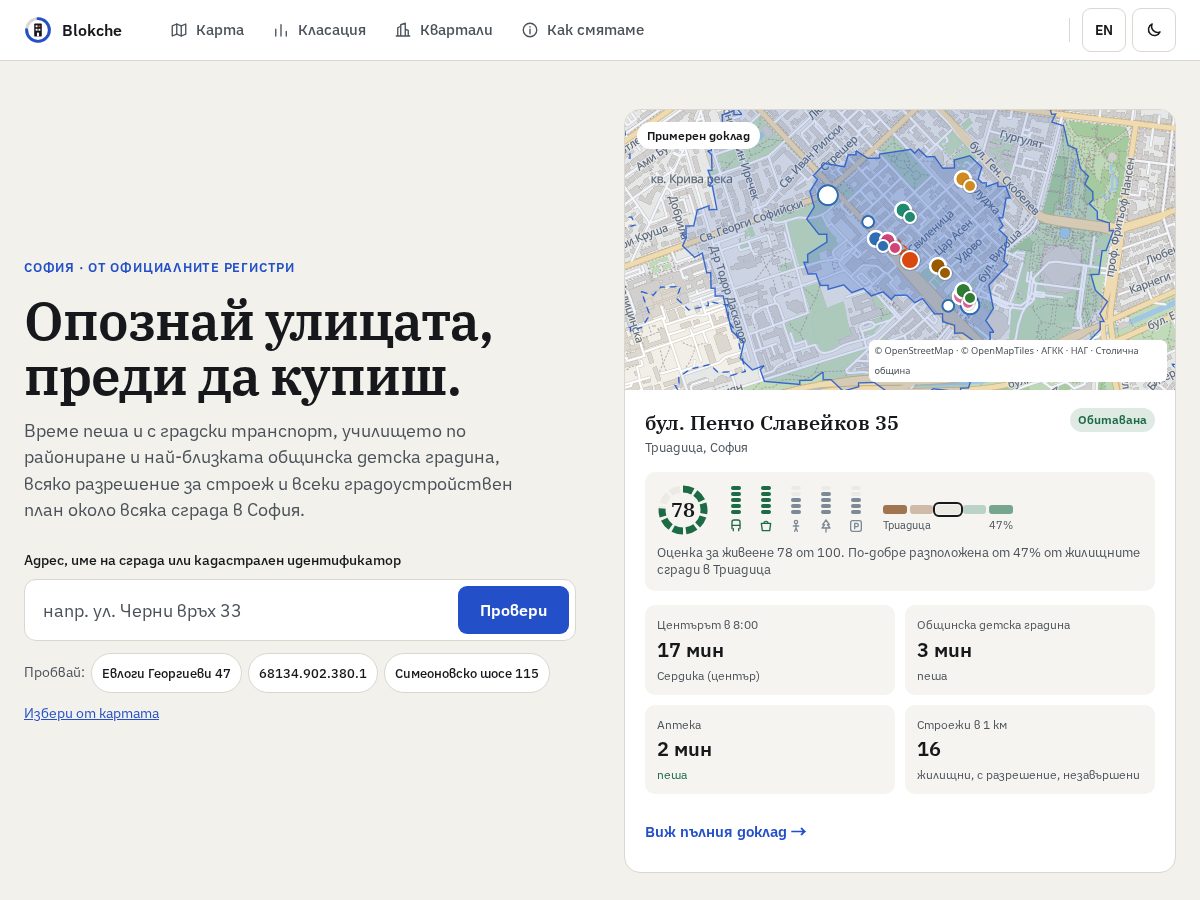Click the 17 мин value
The width and height of the screenshot is (1200, 900).
[690, 650]
